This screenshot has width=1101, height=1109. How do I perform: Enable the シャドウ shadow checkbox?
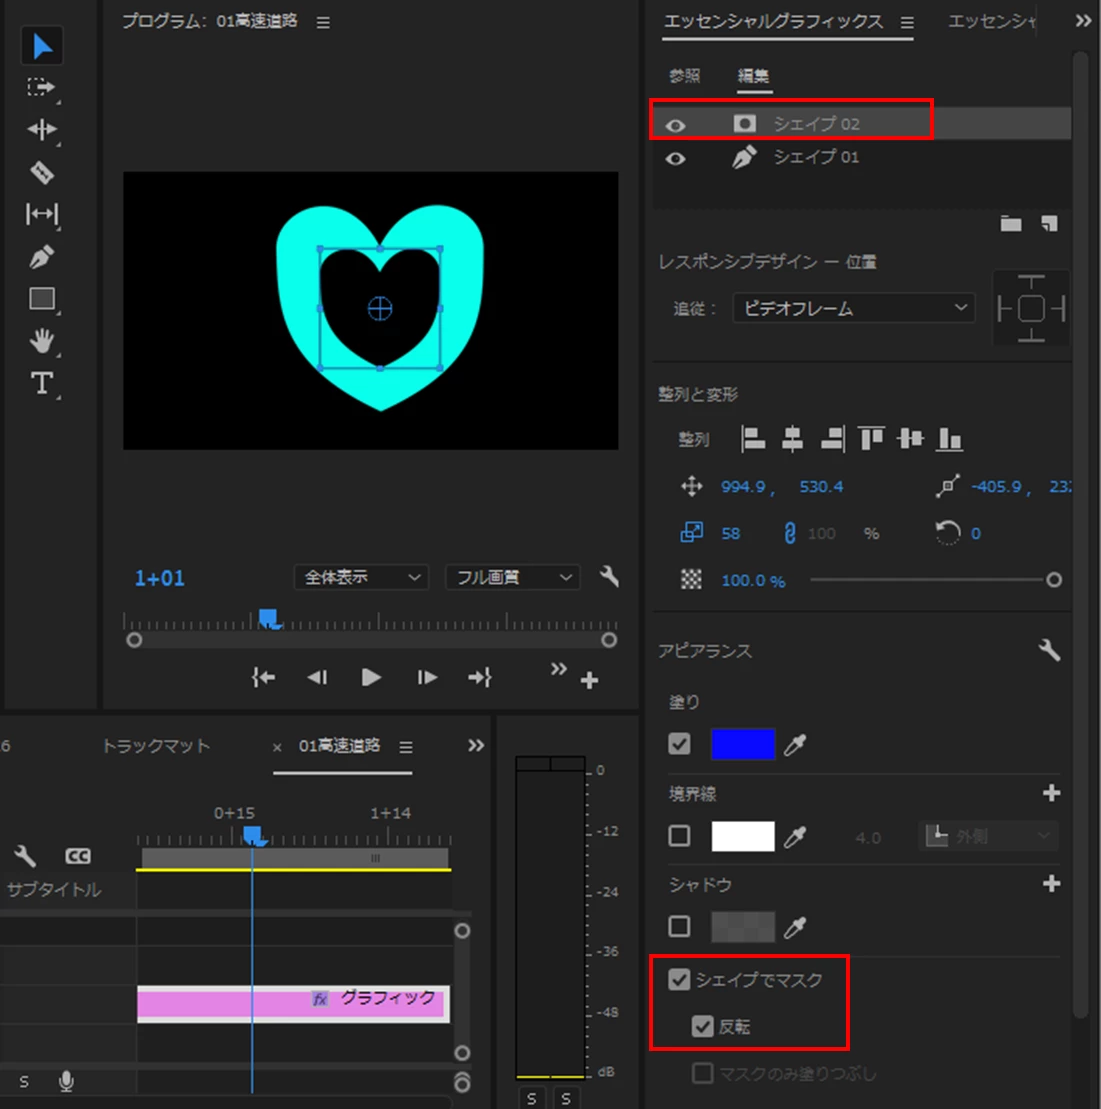[679, 926]
